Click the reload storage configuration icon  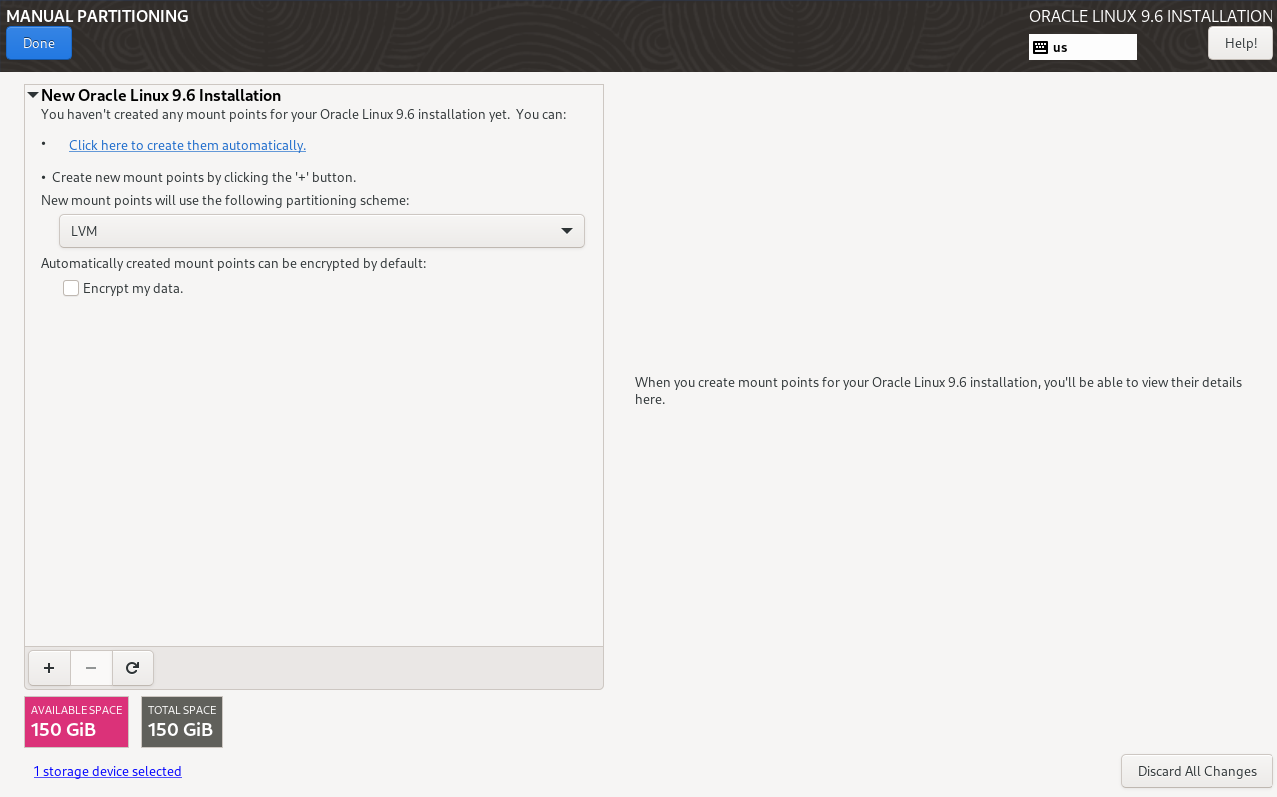(132, 668)
